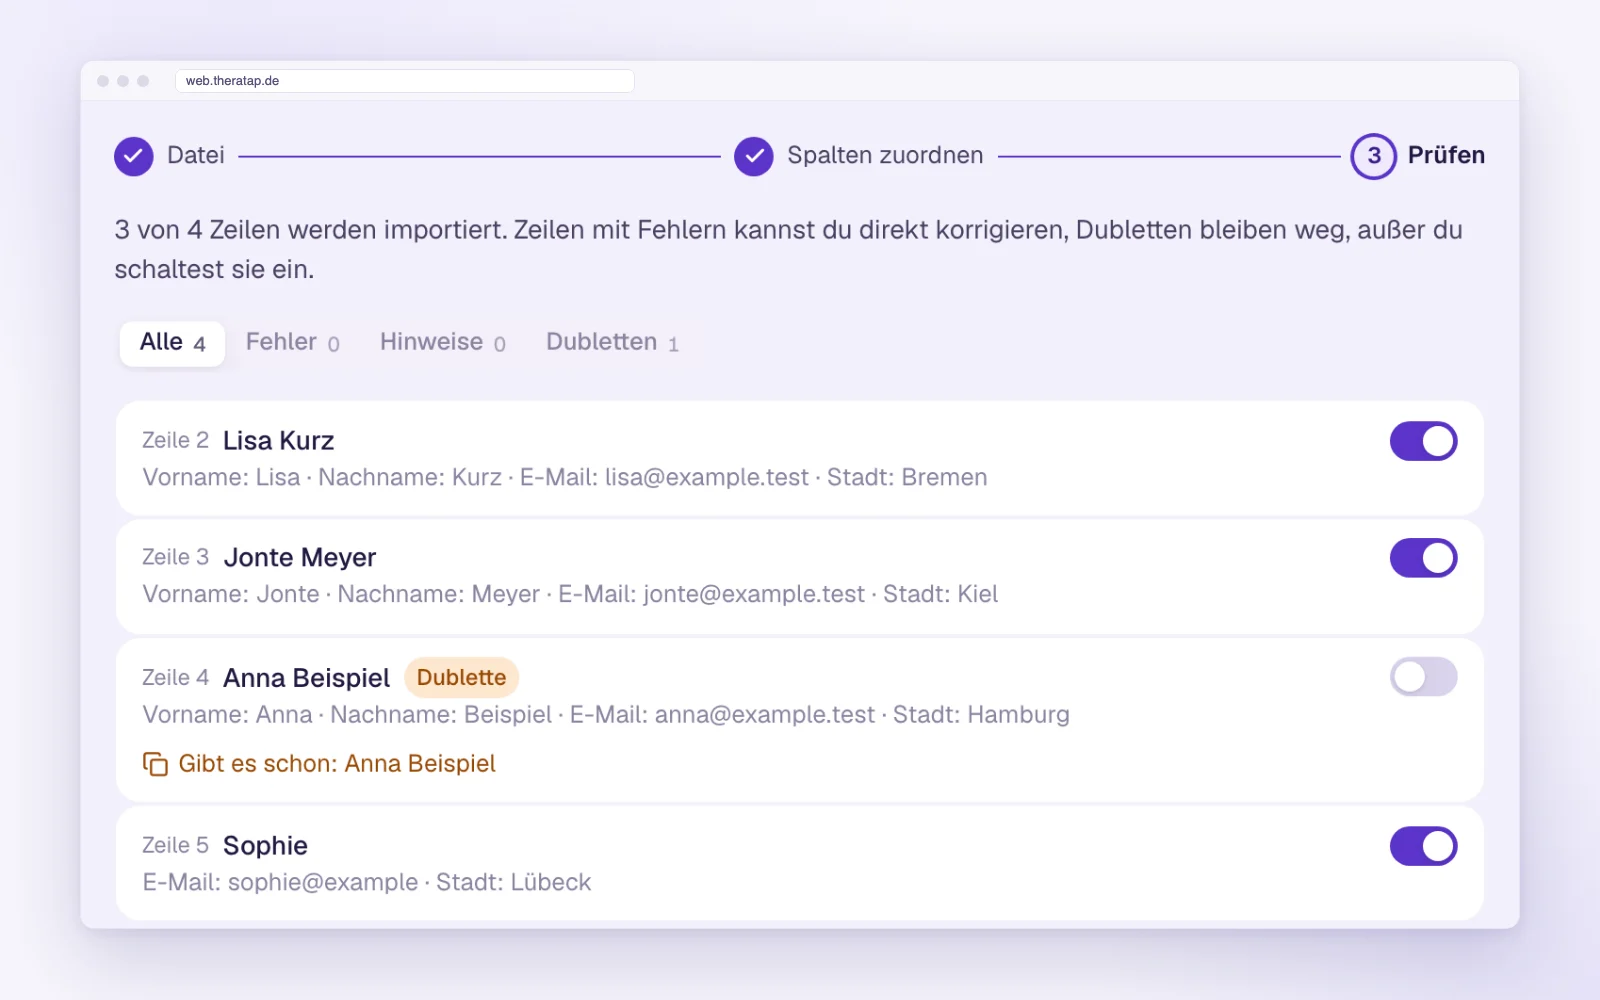This screenshot has width=1600, height=1000.
Task: Click Sophie's details line with Stadt: Lübeck
Action: 367,883
